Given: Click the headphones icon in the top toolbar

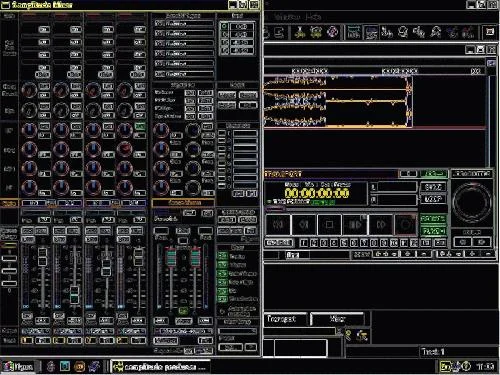Looking at the screenshot, I should (435, 32).
